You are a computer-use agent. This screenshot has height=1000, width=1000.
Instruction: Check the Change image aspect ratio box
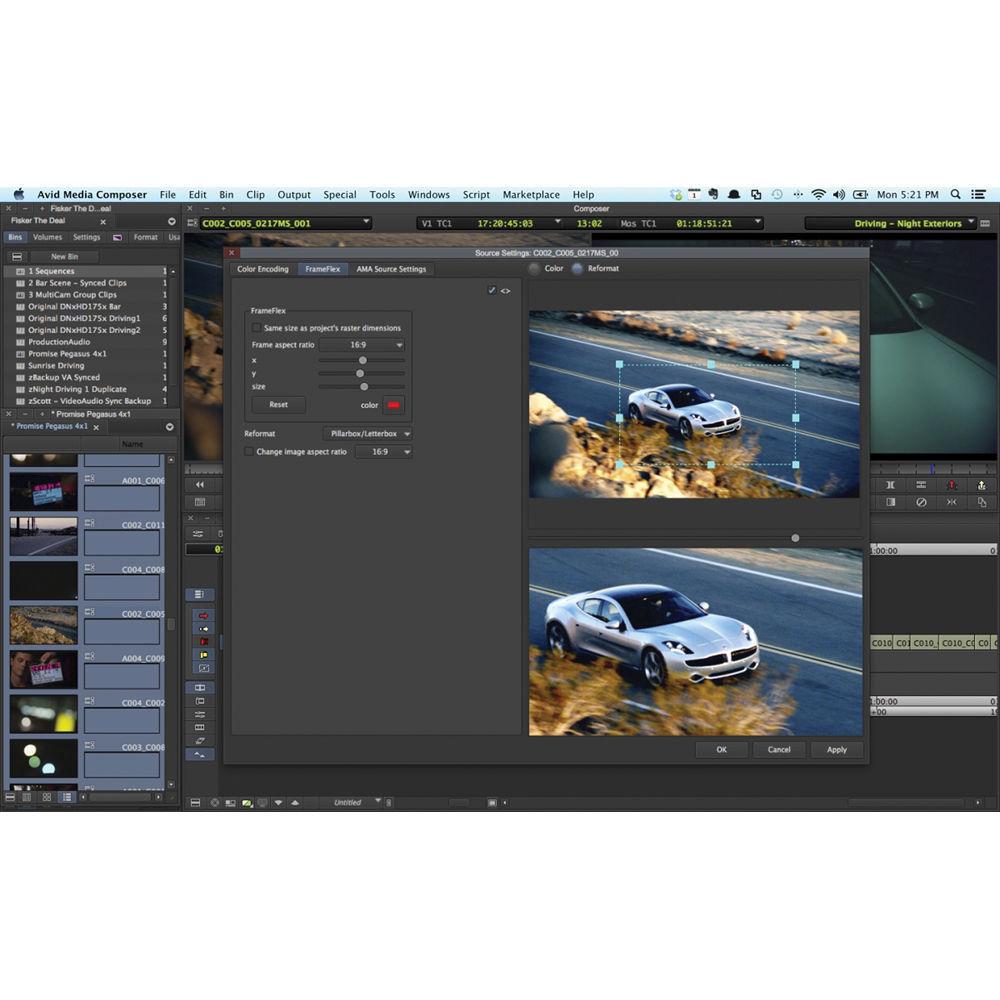(x=248, y=451)
